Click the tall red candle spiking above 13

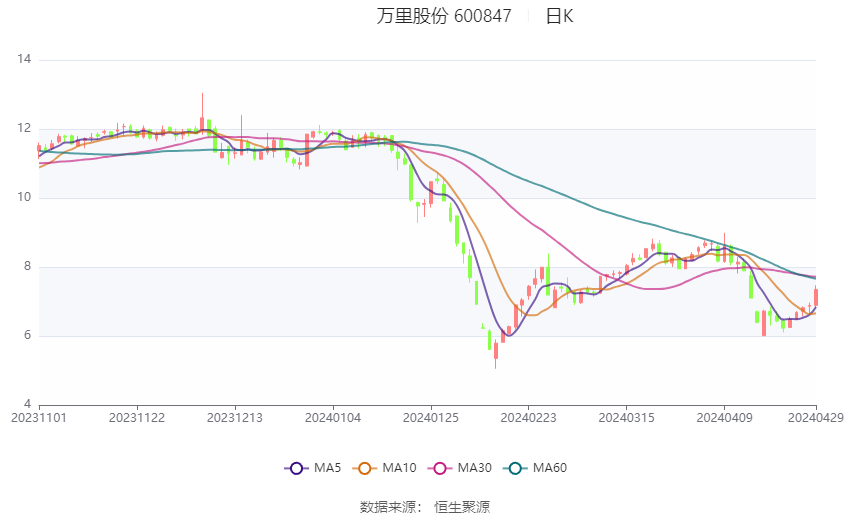(x=202, y=113)
